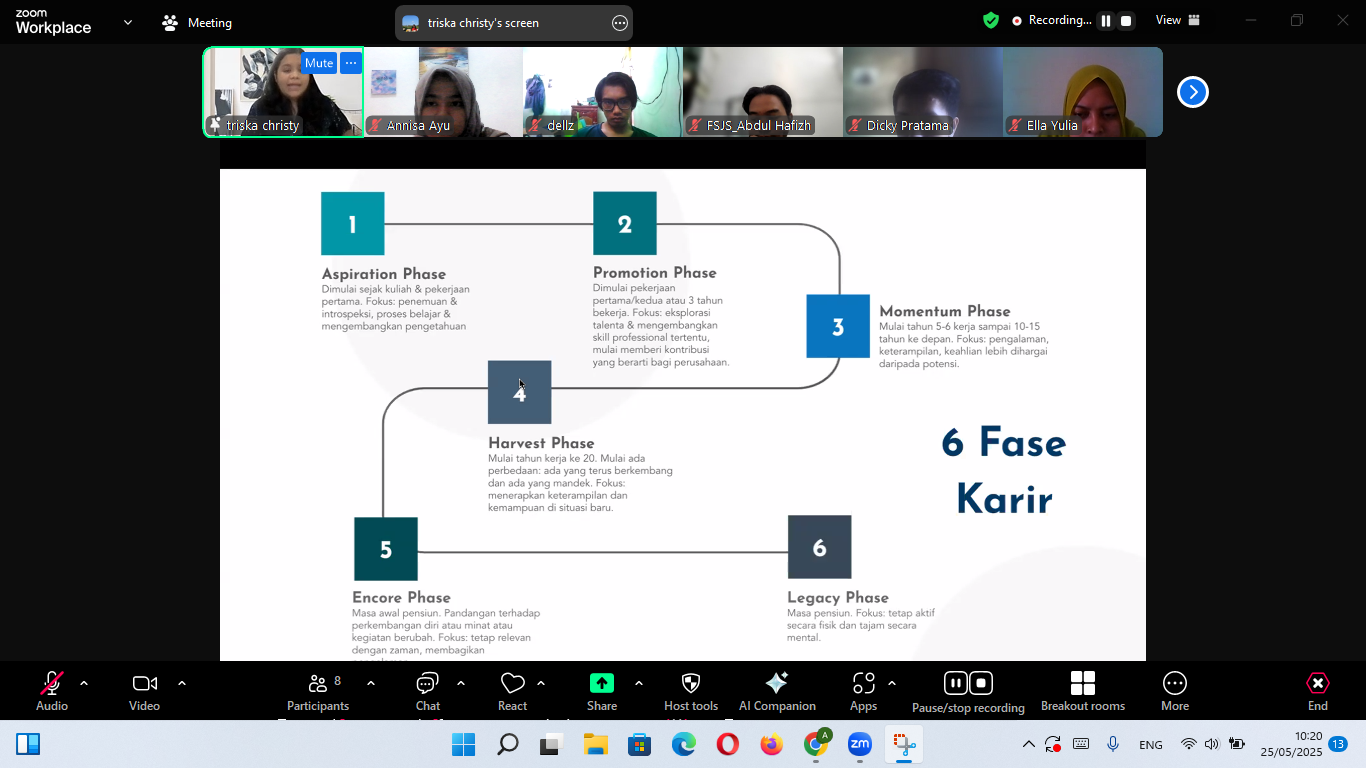Open Snipping Tool in taskbar
1366x768 pixels.
click(904, 744)
